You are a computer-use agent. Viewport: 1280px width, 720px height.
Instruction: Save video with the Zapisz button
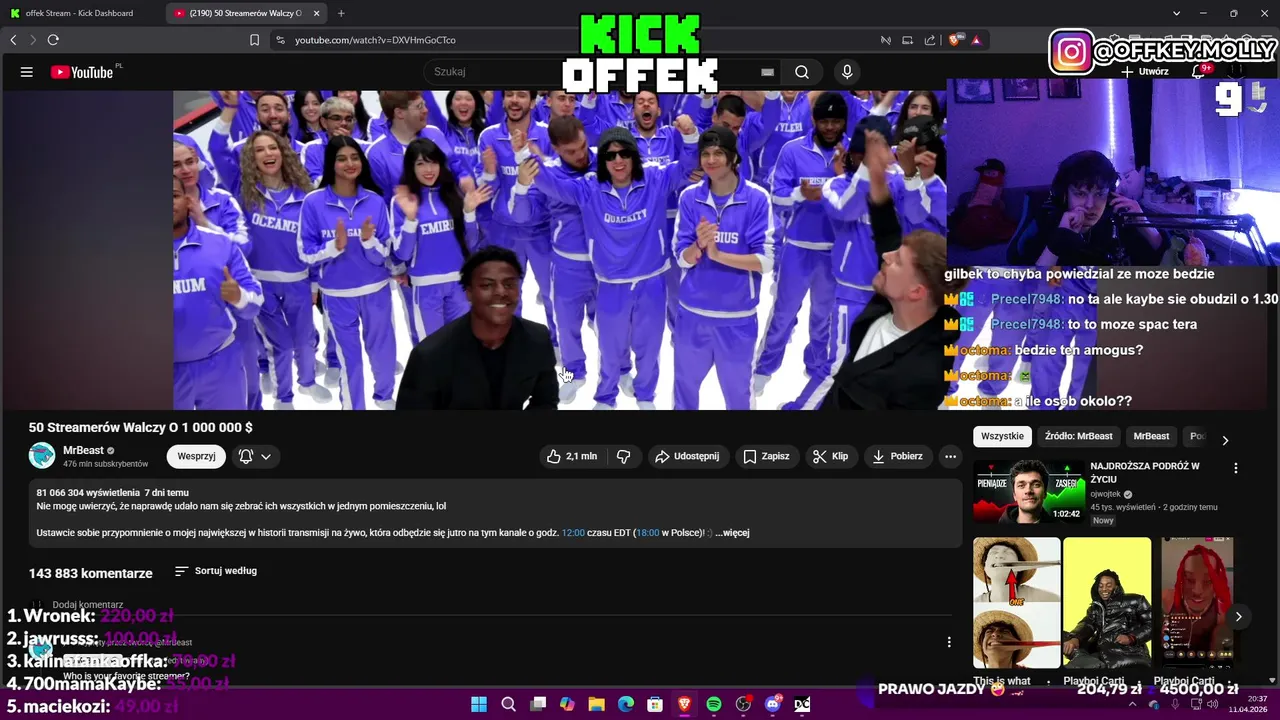[x=767, y=456]
